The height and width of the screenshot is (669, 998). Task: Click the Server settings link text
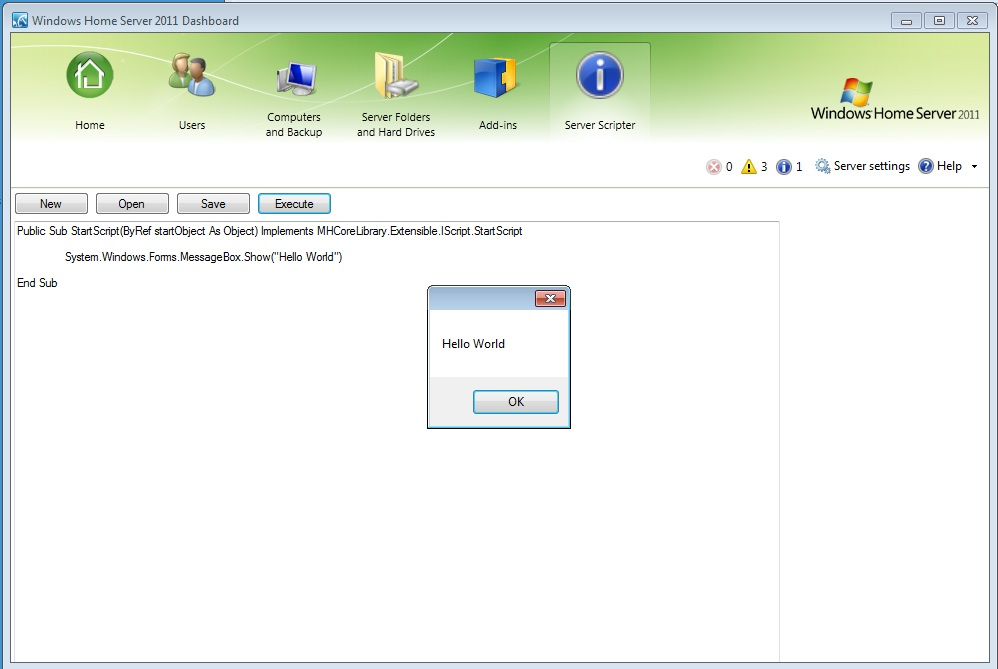click(871, 166)
